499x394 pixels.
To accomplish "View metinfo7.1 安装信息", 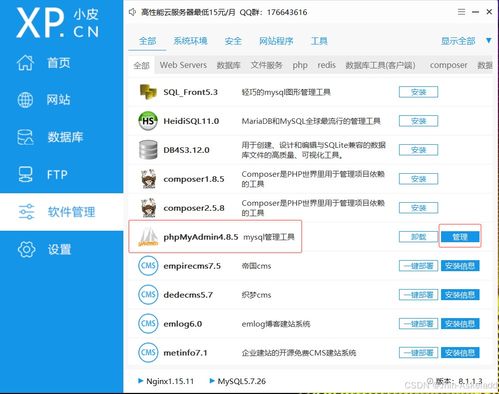I will coord(460,353).
